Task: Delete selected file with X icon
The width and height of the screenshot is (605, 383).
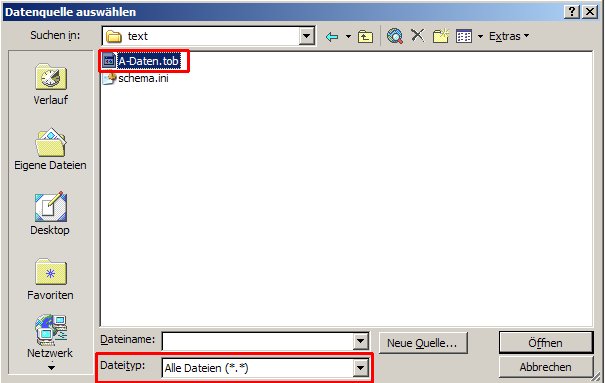Action: click(417, 36)
